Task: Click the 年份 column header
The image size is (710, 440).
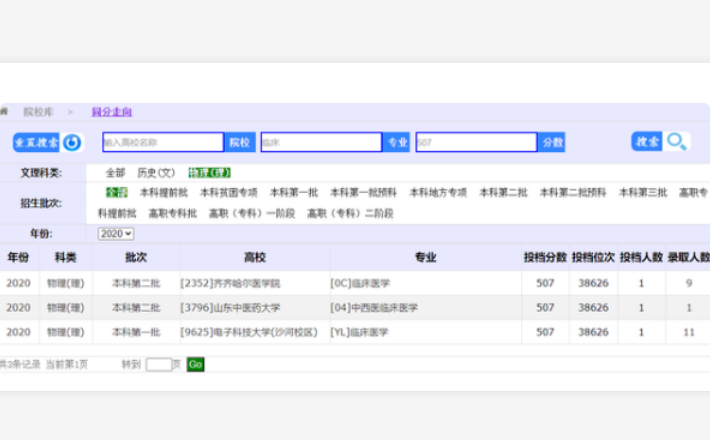Action: [19, 258]
